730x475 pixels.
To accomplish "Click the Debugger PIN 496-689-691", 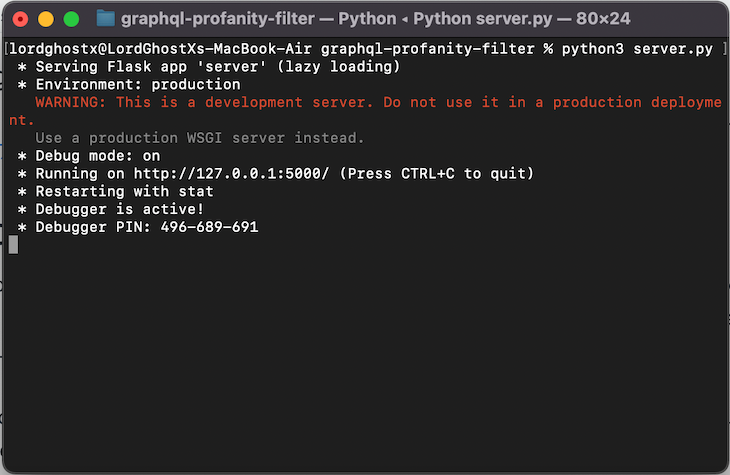I will (x=210, y=227).
